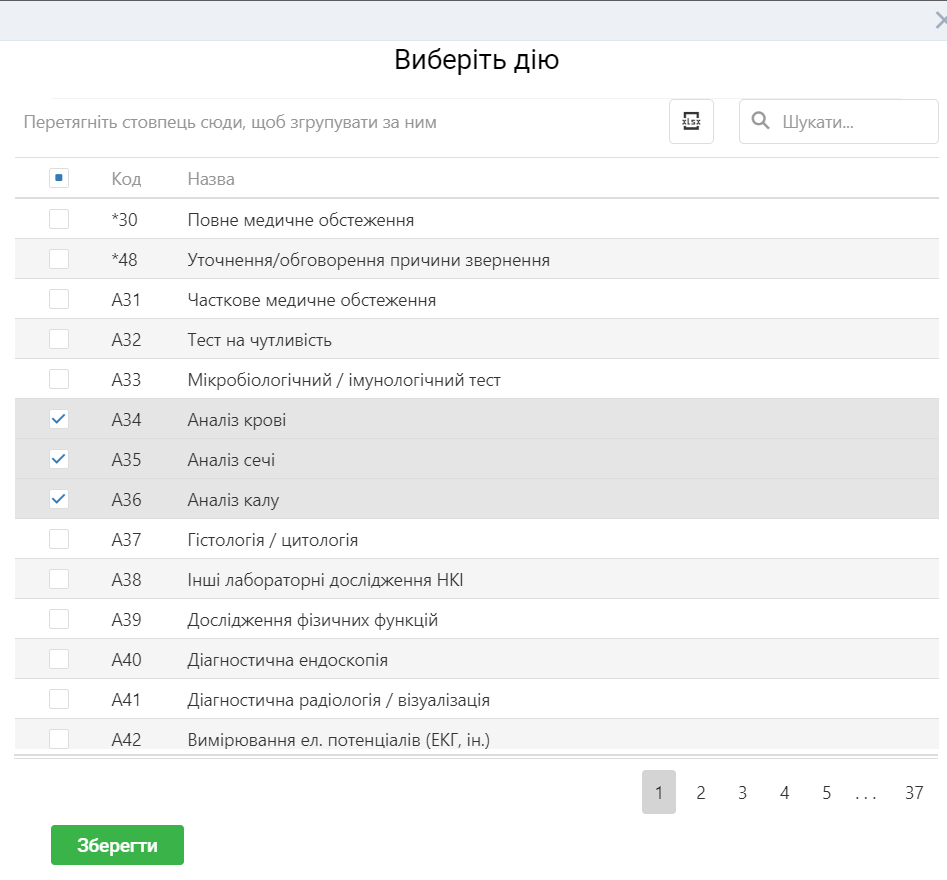Click the code cell A40
The image size is (947, 880).
126,660
